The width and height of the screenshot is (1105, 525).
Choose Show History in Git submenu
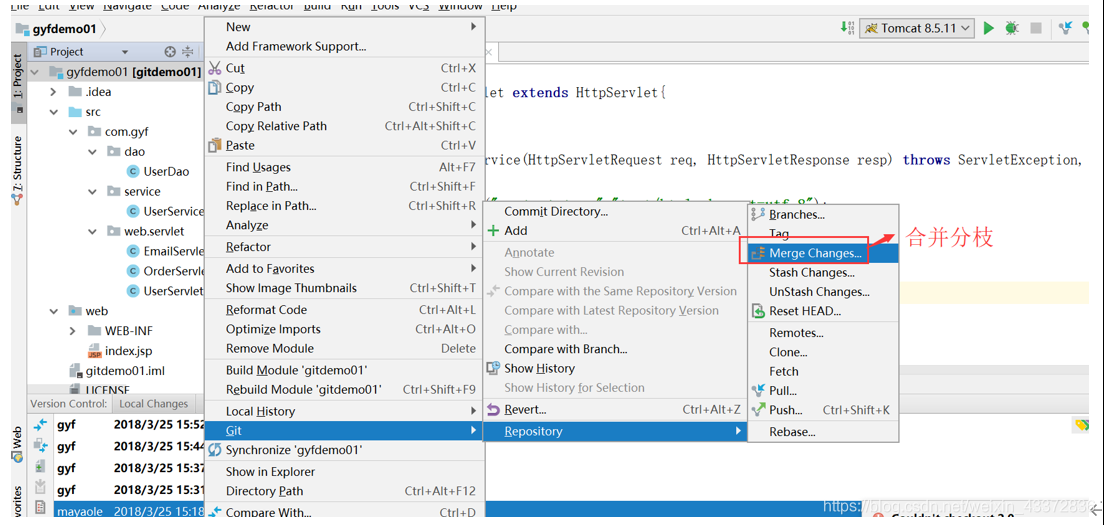[x=614, y=368]
